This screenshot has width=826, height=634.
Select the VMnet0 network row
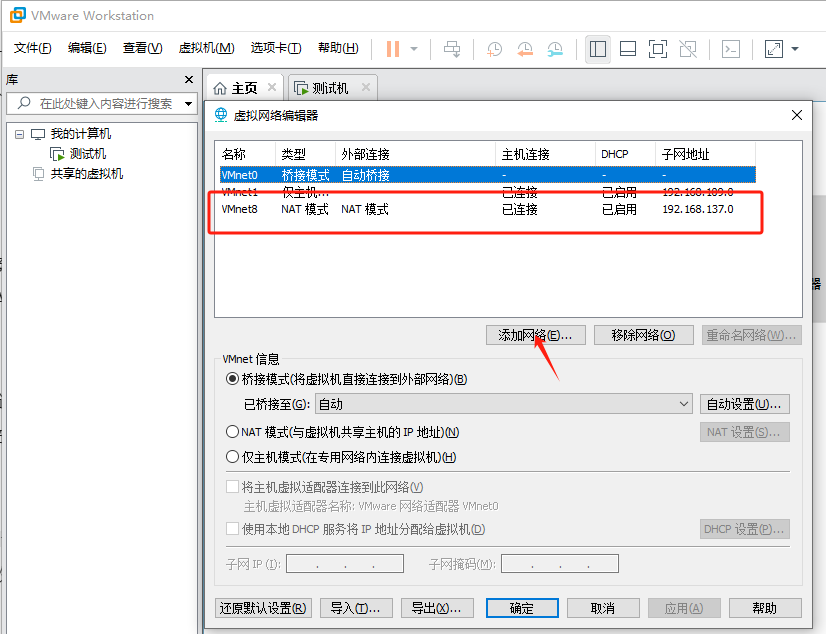[487, 175]
